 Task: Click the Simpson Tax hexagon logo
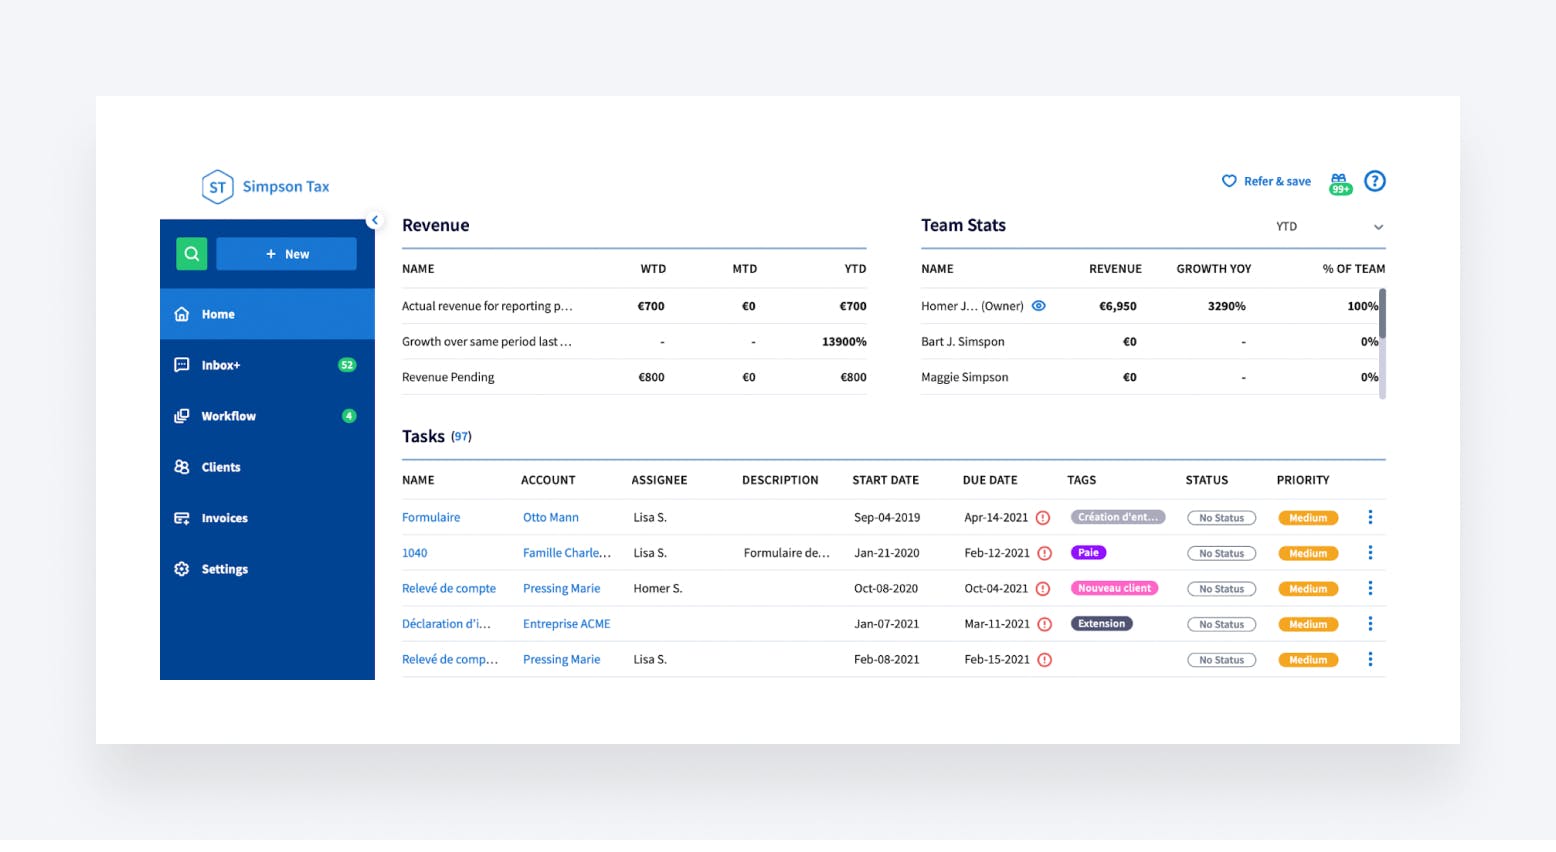click(217, 187)
